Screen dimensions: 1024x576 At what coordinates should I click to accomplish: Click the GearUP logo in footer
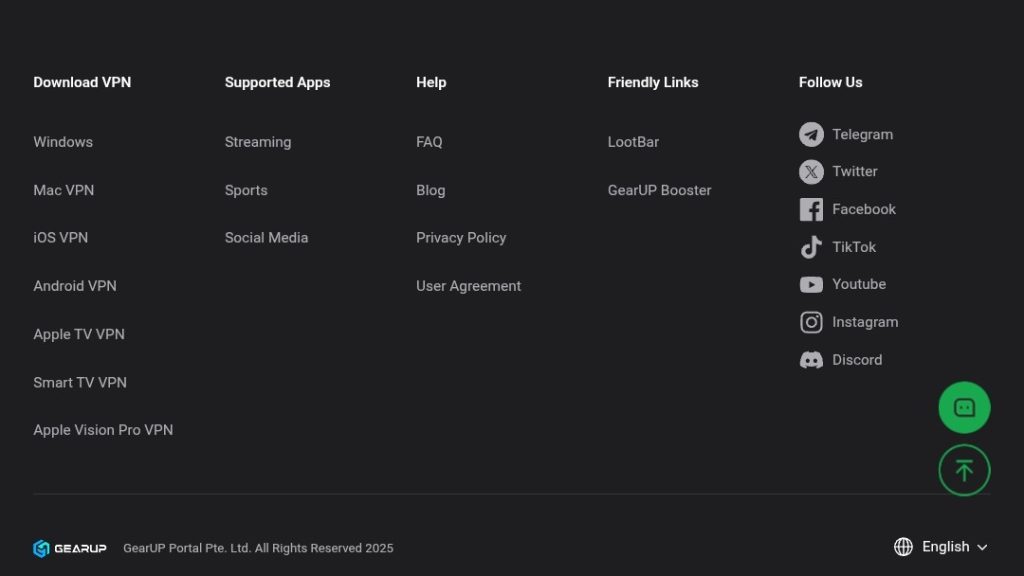click(70, 548)
